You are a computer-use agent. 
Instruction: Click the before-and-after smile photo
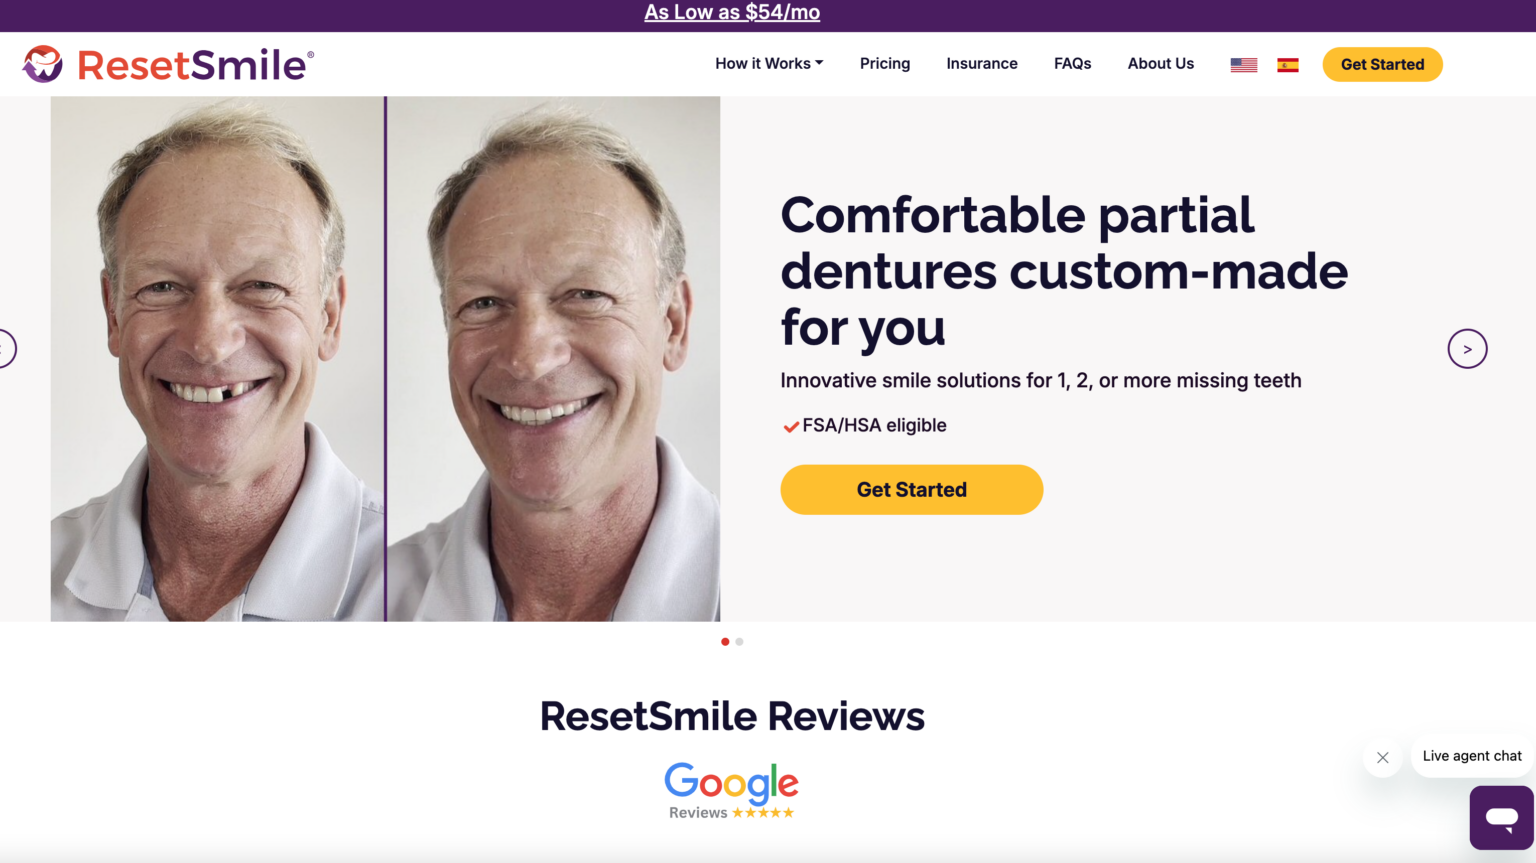385,357
